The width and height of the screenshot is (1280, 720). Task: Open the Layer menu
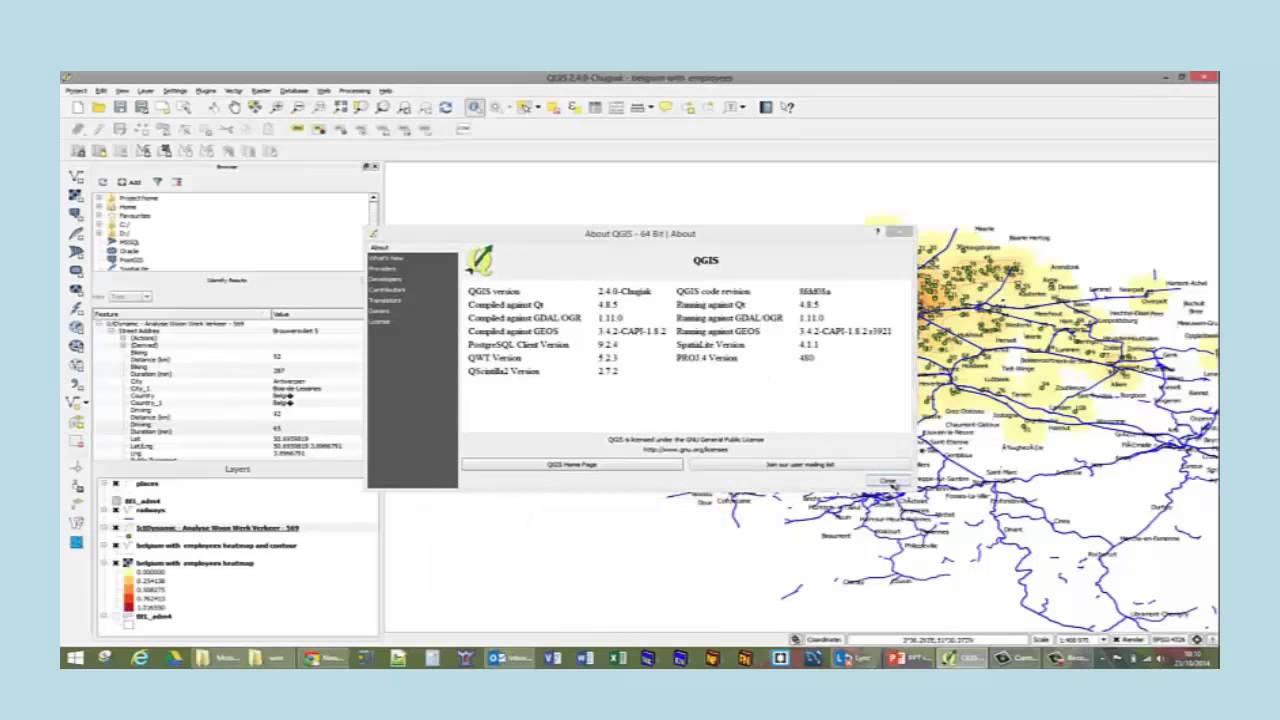click(x=146, y=91)
